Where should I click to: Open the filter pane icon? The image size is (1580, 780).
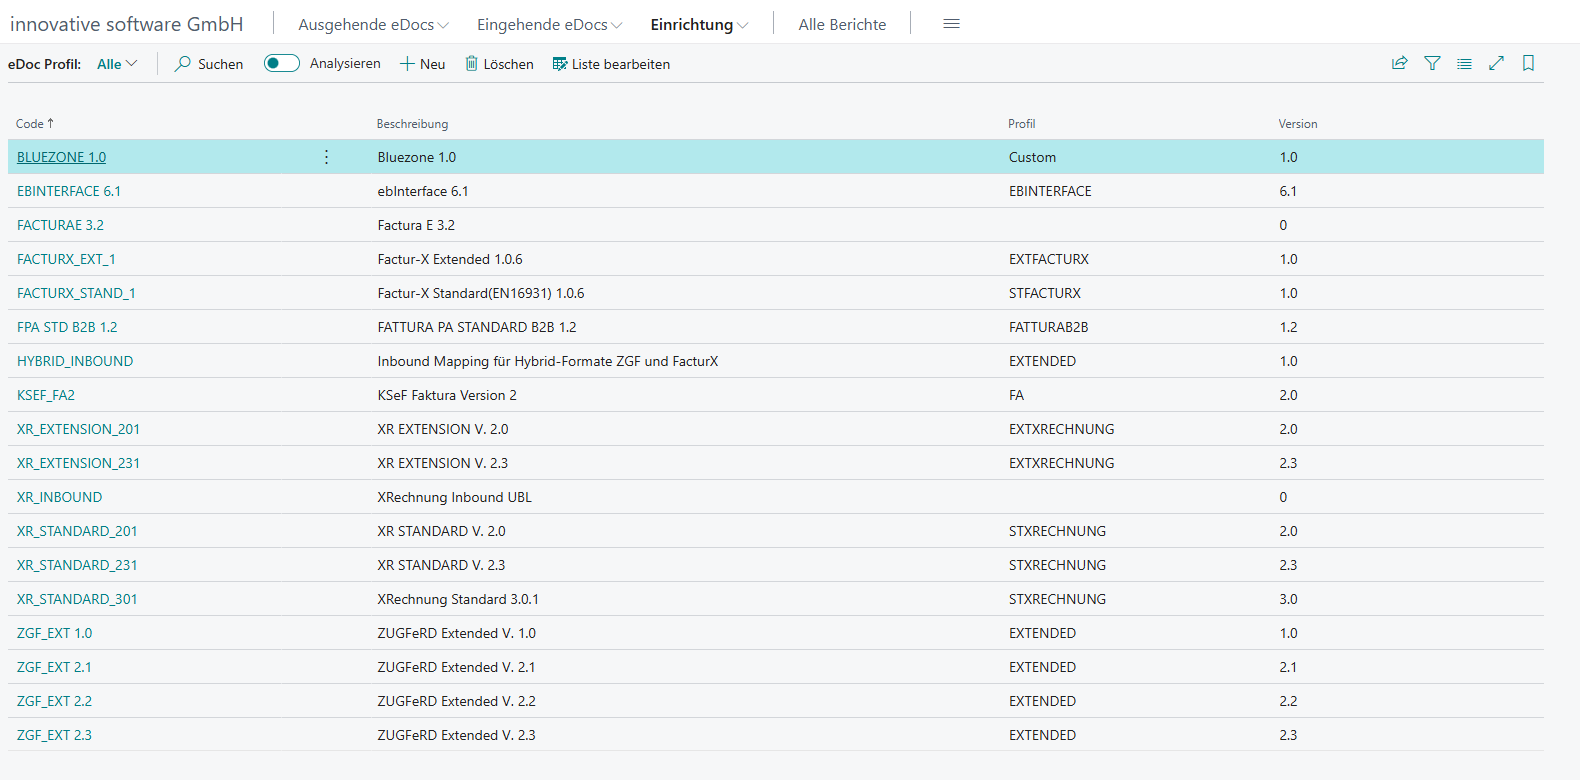pyautogui.click(x=1432, y=63)
